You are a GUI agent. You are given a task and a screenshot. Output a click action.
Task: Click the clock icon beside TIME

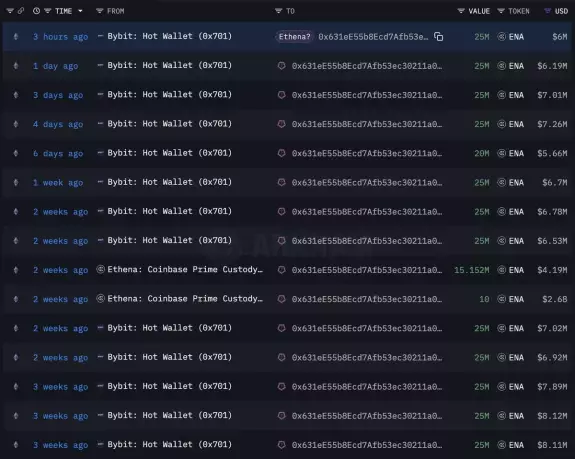pyautogui.click(x=36, y=11)
